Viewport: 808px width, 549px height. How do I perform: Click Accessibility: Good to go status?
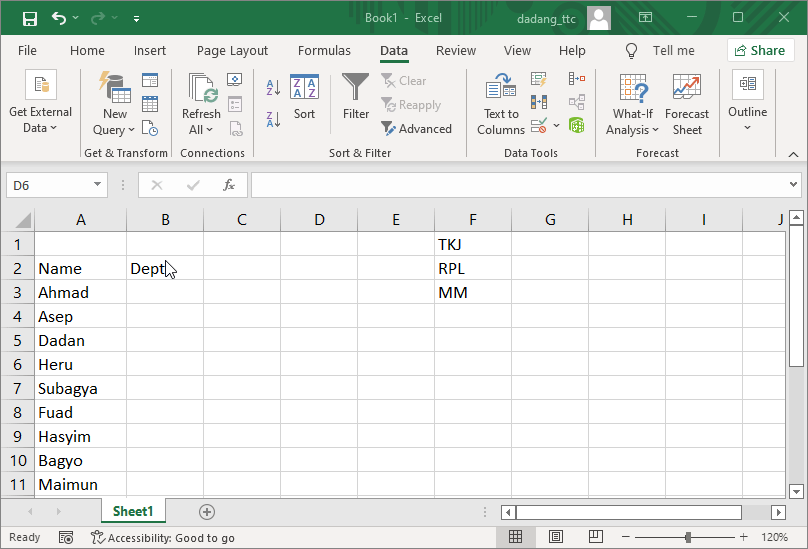[163, 537]
